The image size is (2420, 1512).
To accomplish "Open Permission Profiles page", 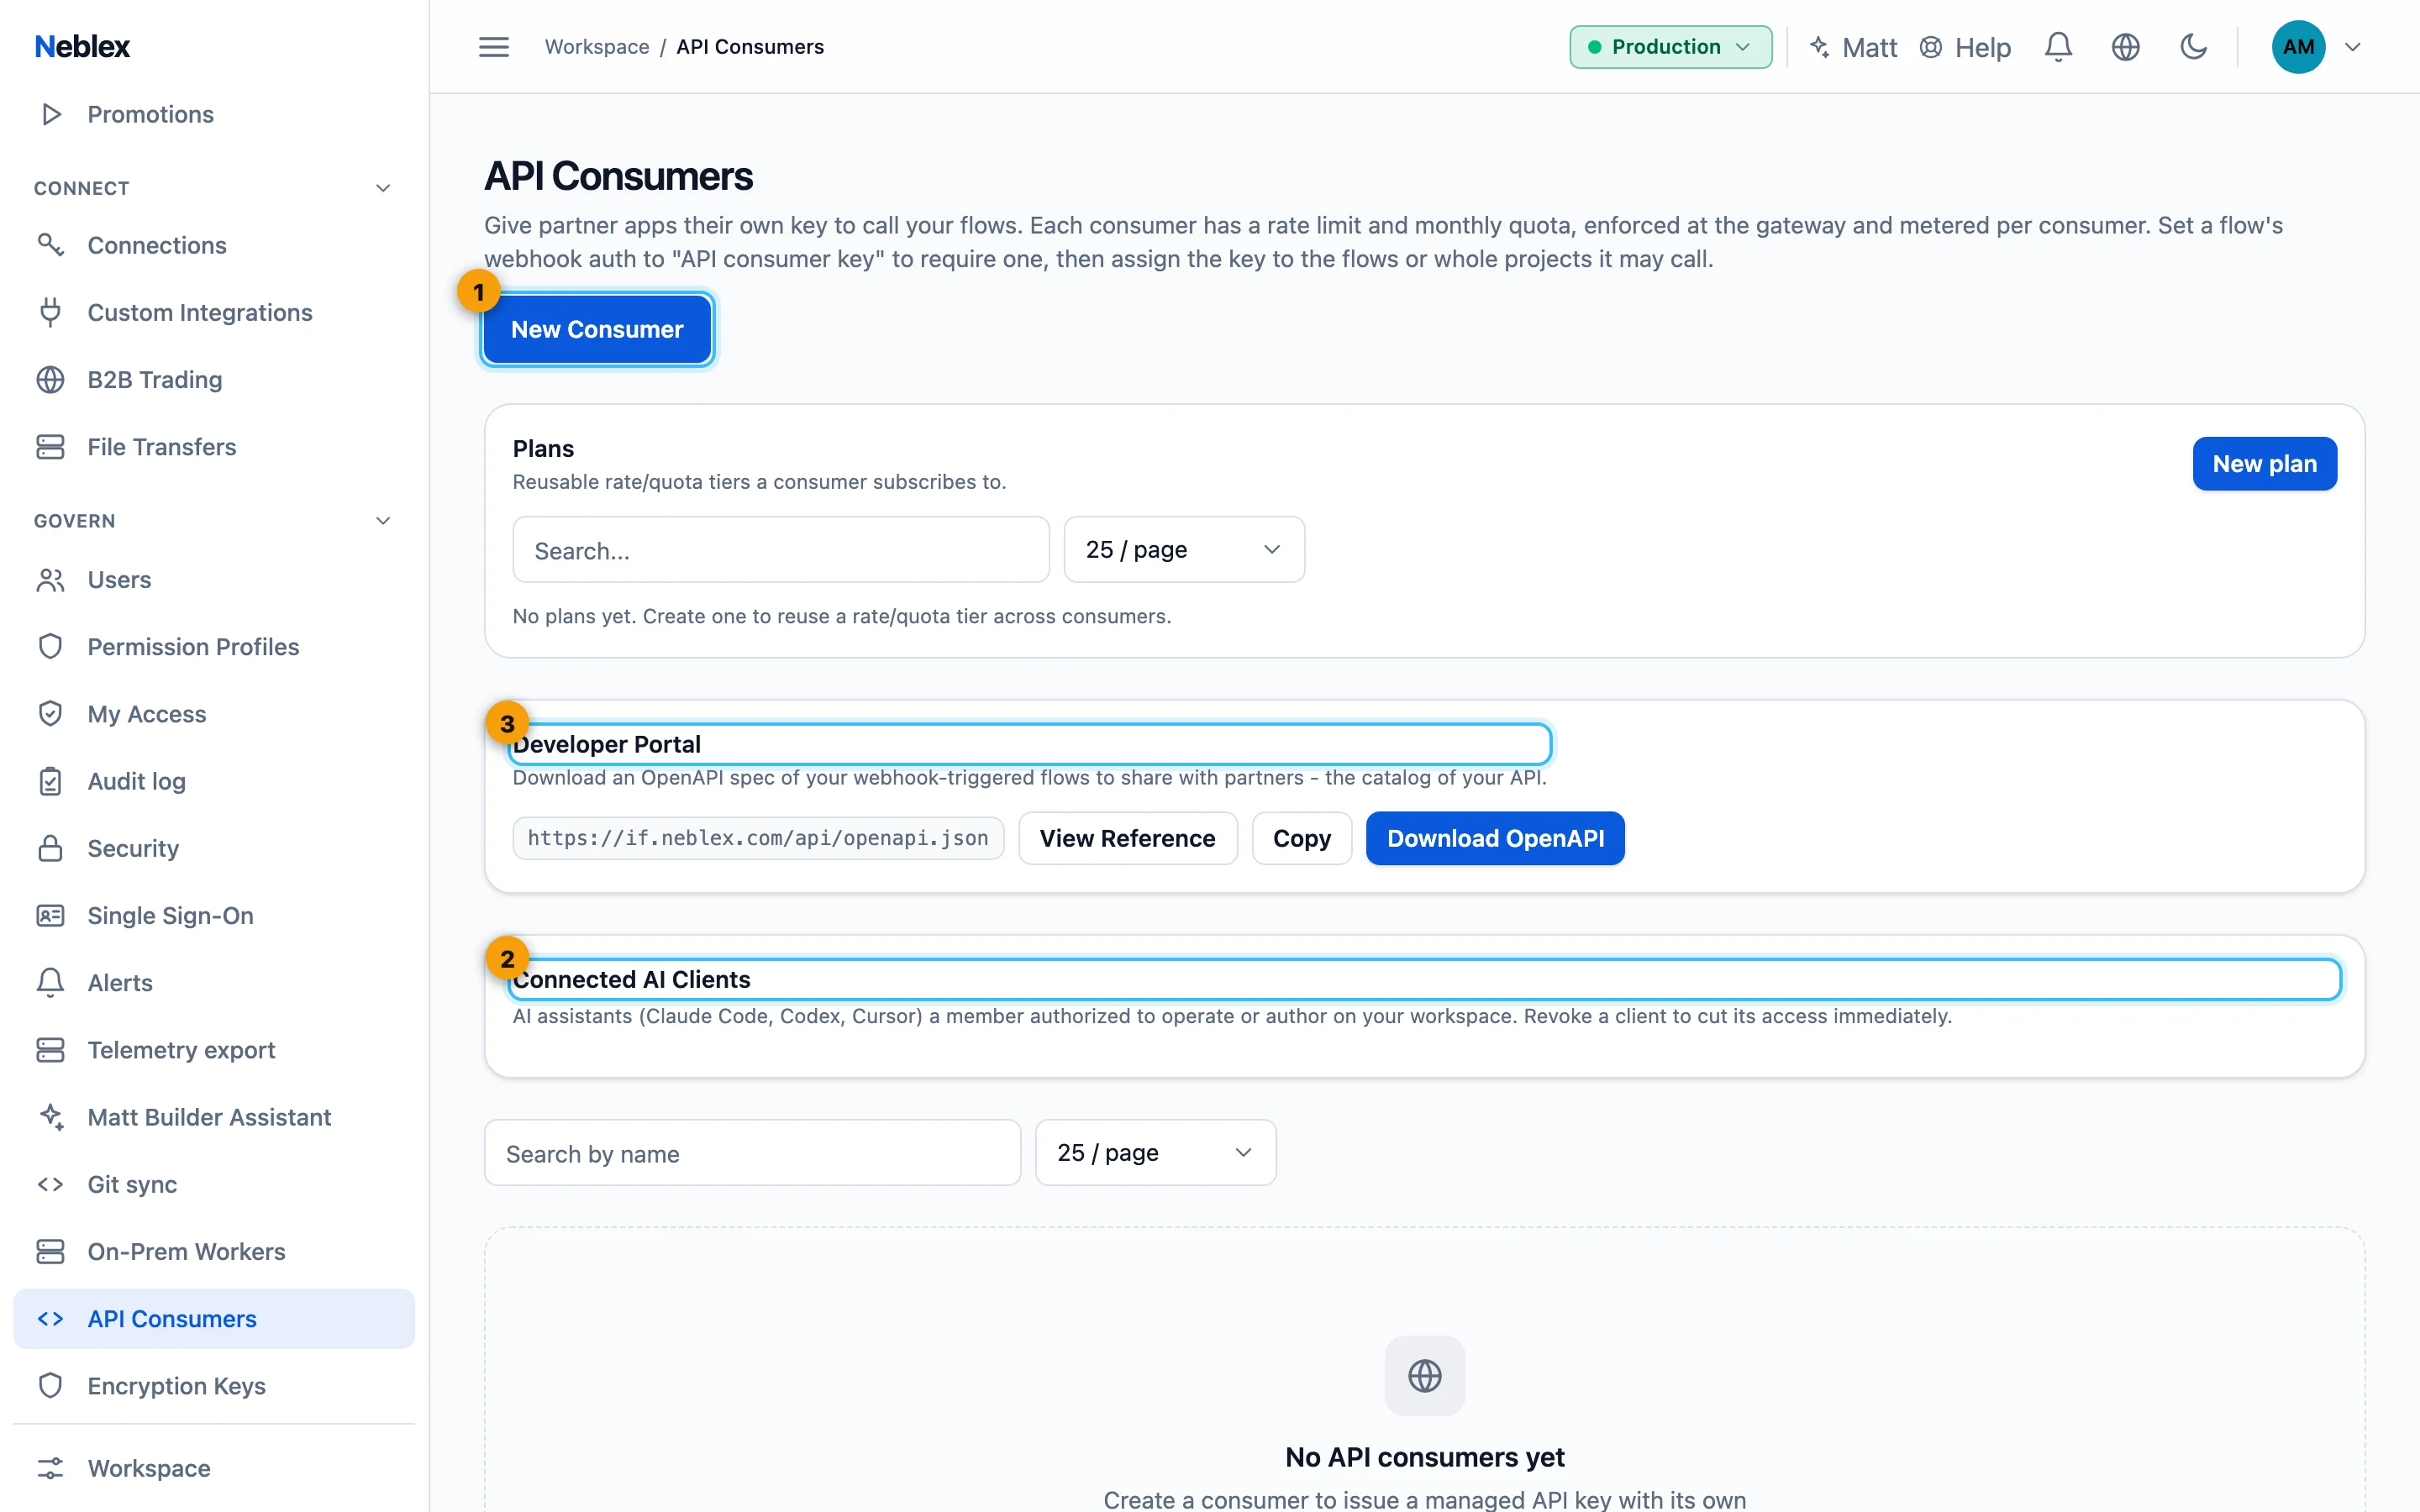I will (214, 646).
